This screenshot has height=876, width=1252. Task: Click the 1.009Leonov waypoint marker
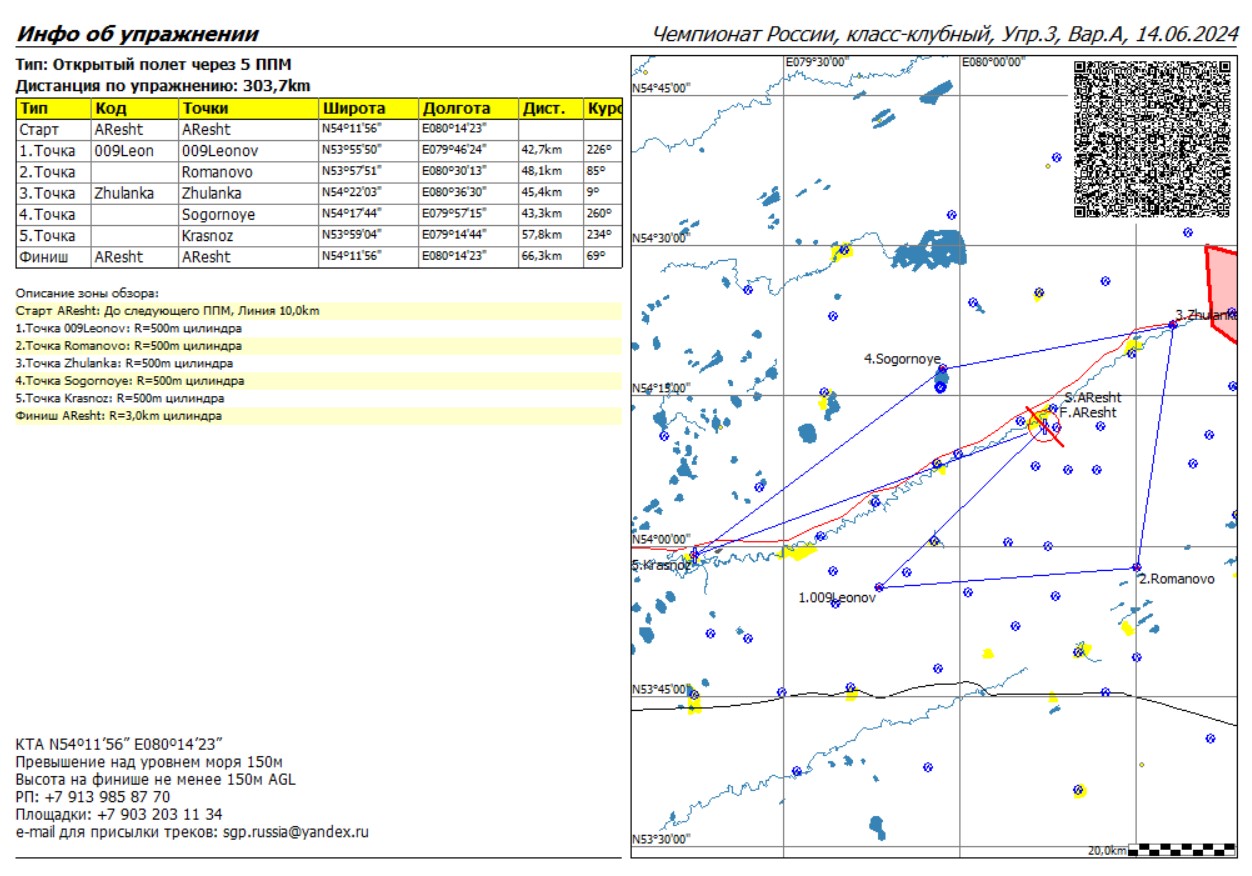tap(879, 587)
